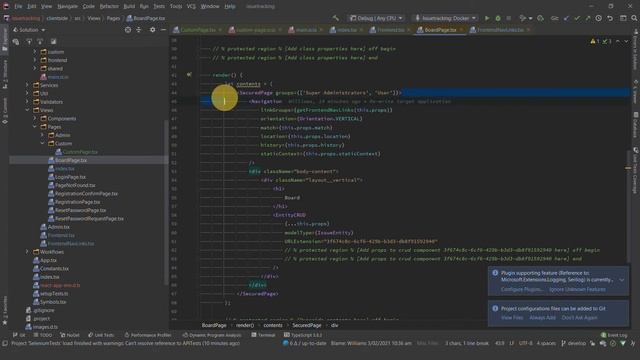Switch to FrontendNavLinks.tsx editor tab
This screenshot has width=640, height=360.
click(500, 30)
